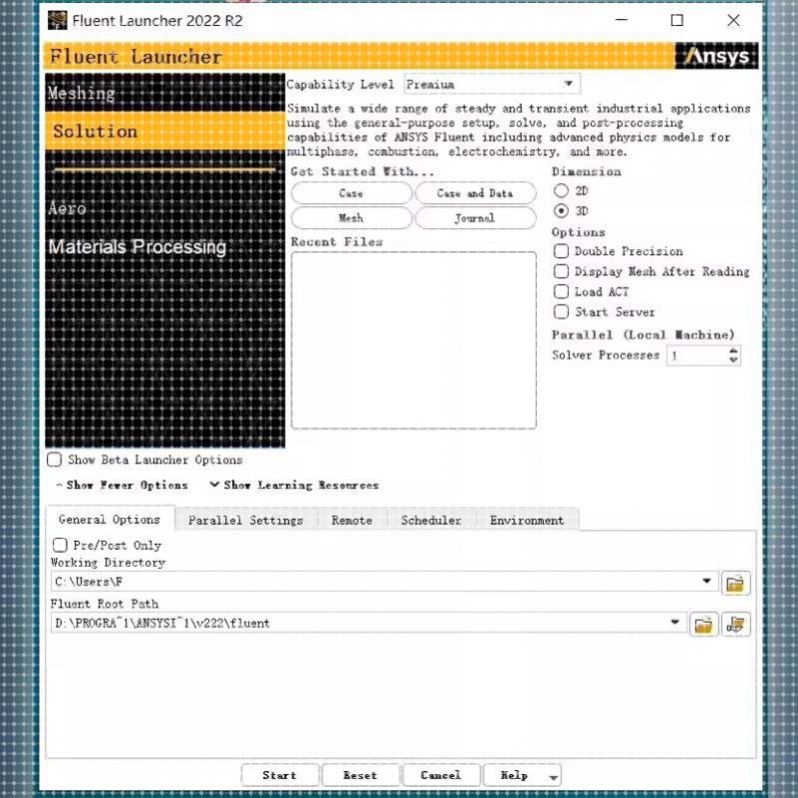Click the Mesh button
798x798 pixels.
coord(351,218)
